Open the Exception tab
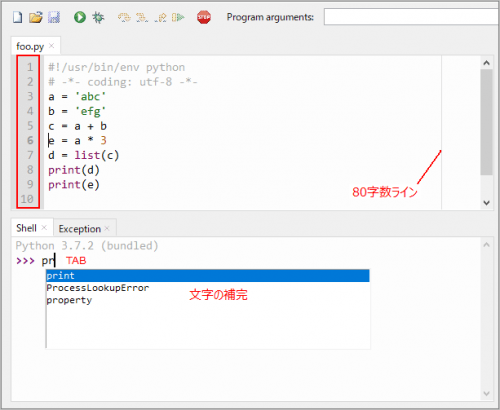 coord(80,229)
